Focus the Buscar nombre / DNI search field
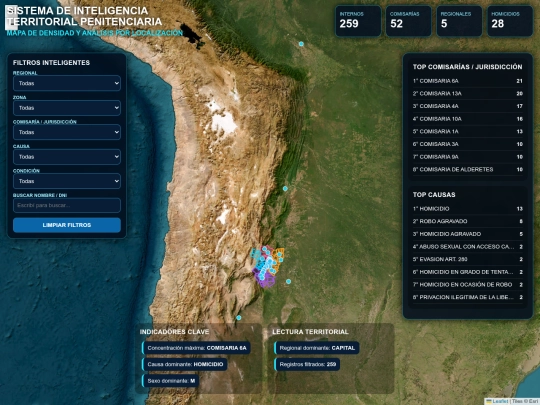The width and height of the screenshot is (540, 405). coord(67,205)
